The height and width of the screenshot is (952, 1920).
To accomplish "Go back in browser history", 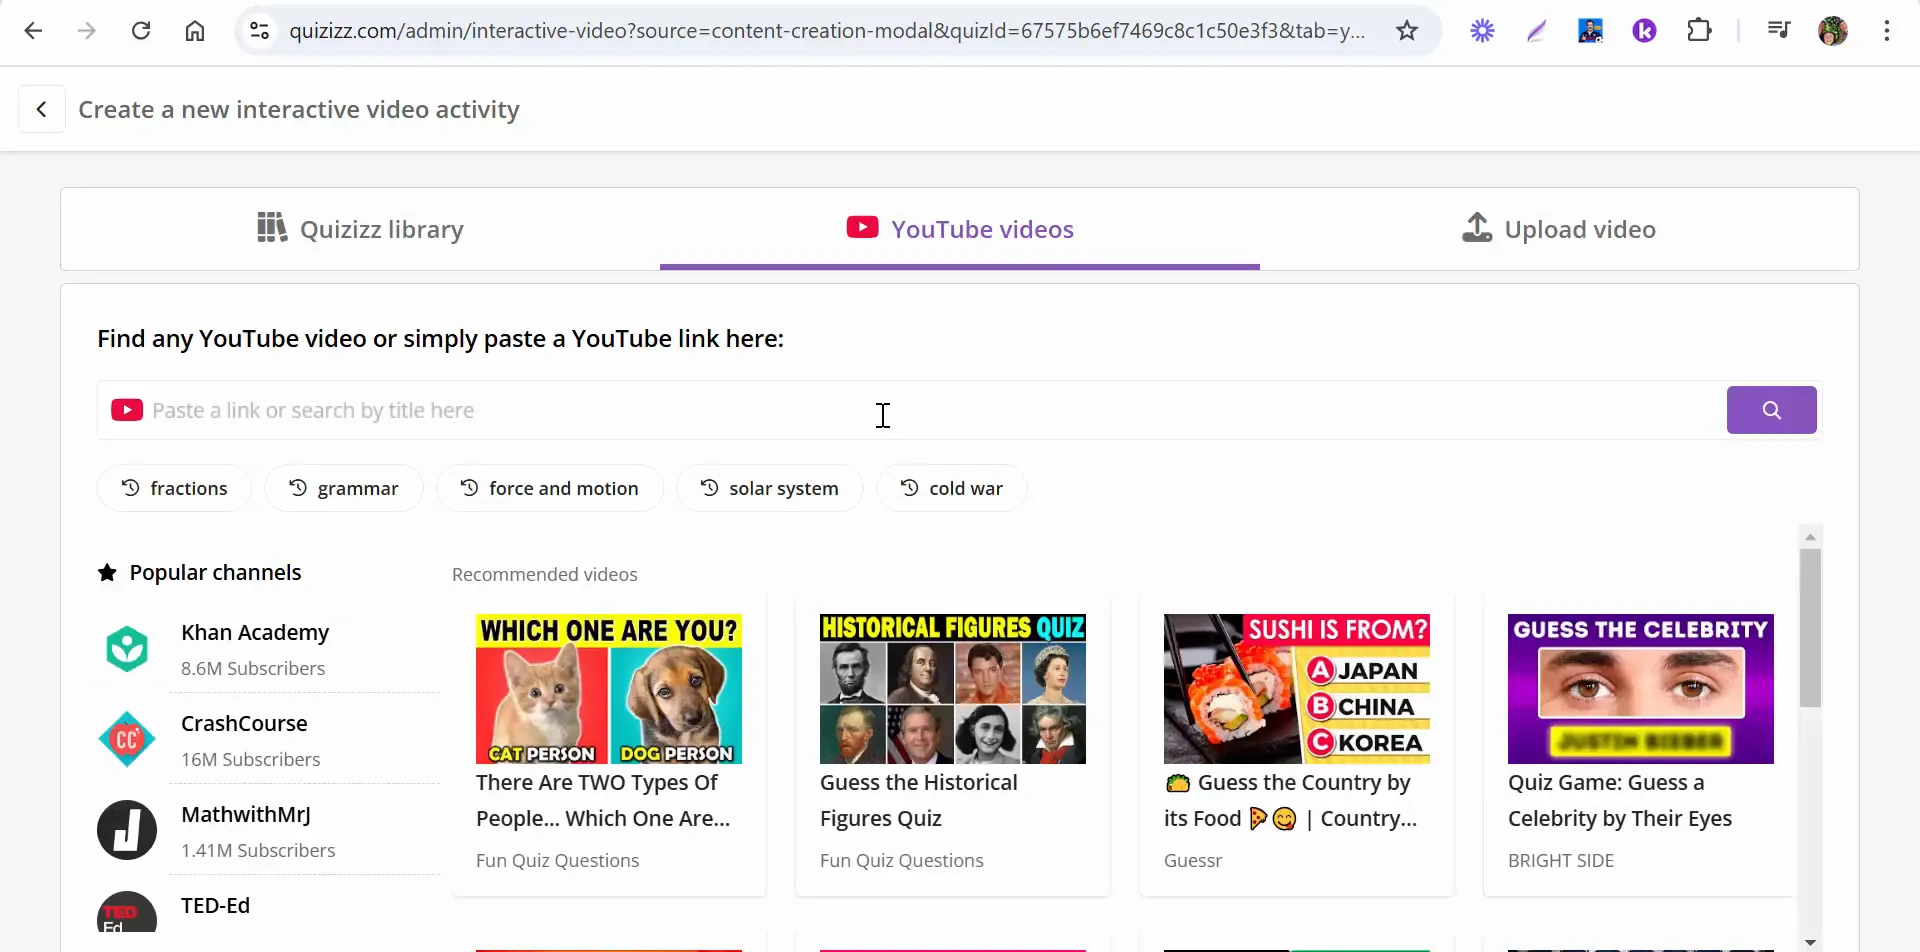I will click(x=33, y=31).
